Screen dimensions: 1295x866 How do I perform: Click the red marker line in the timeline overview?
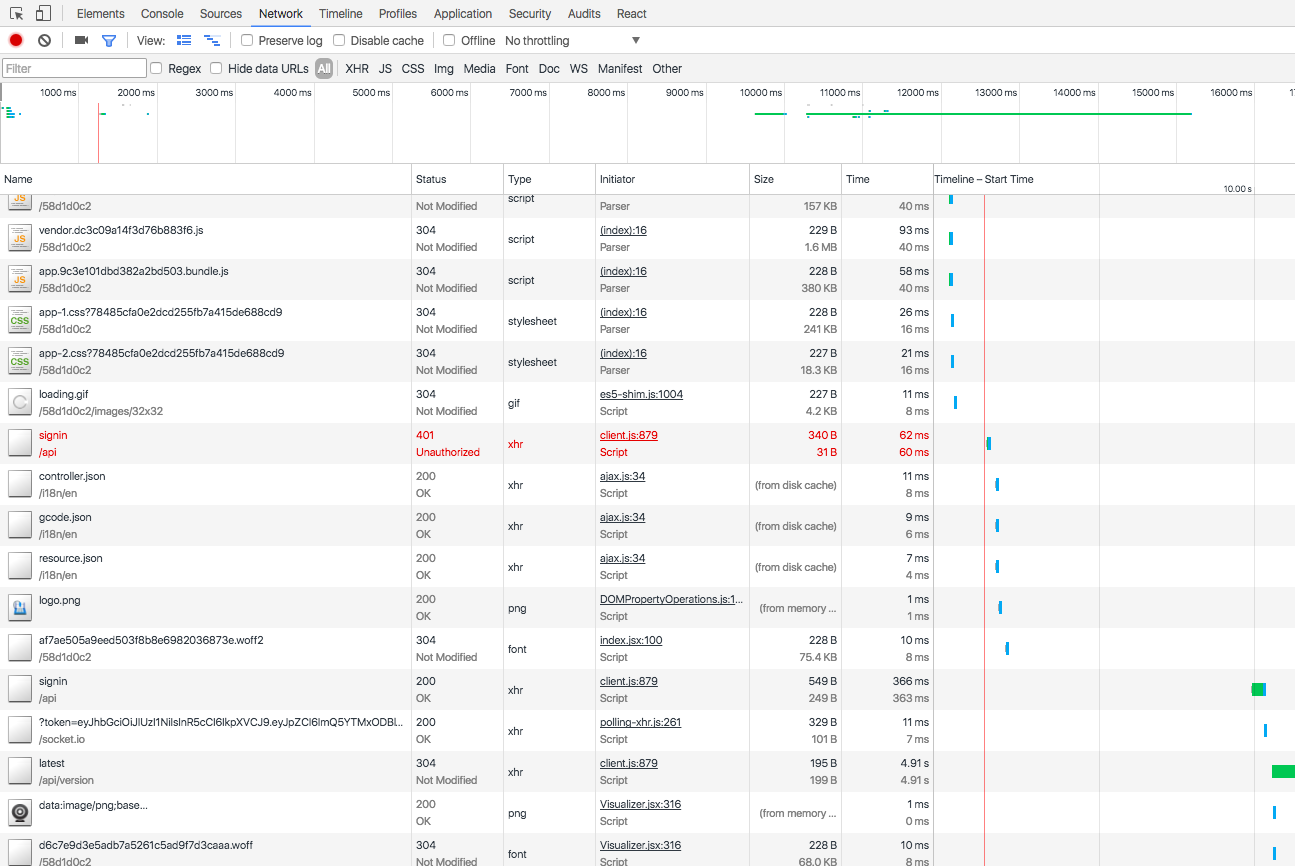[98, 130]
